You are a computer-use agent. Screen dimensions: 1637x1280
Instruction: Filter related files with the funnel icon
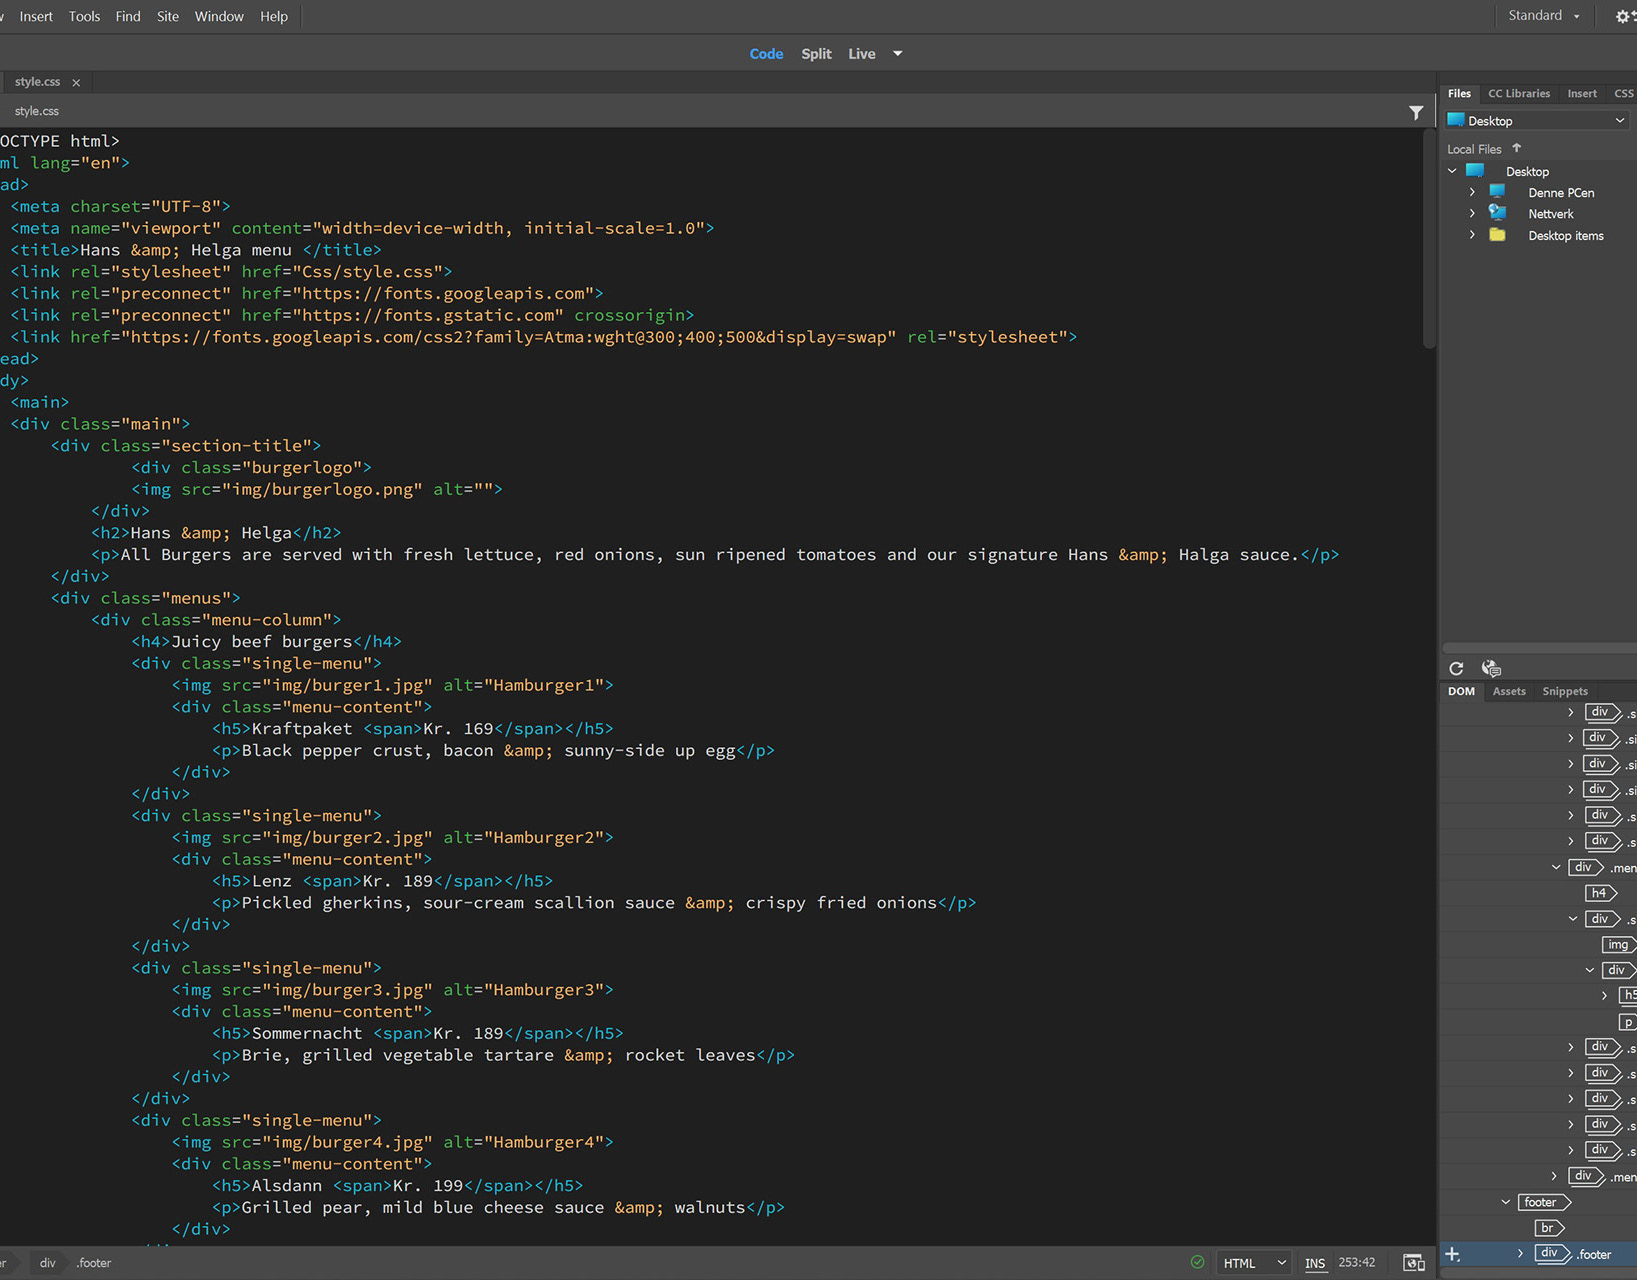coord(1416,113)
